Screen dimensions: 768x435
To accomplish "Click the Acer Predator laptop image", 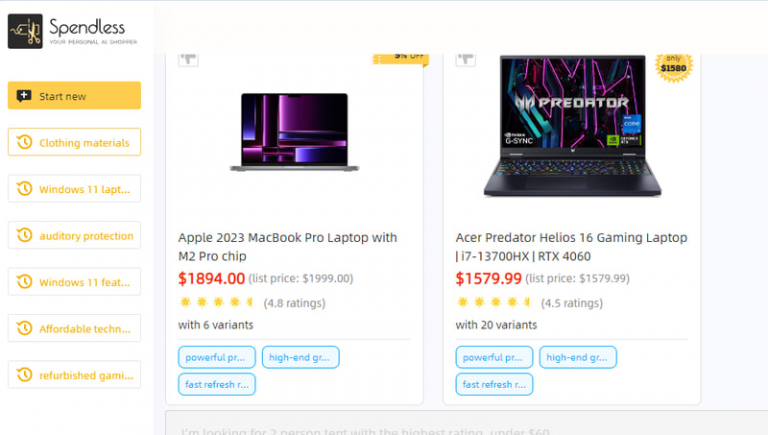I will pos(572,125).
